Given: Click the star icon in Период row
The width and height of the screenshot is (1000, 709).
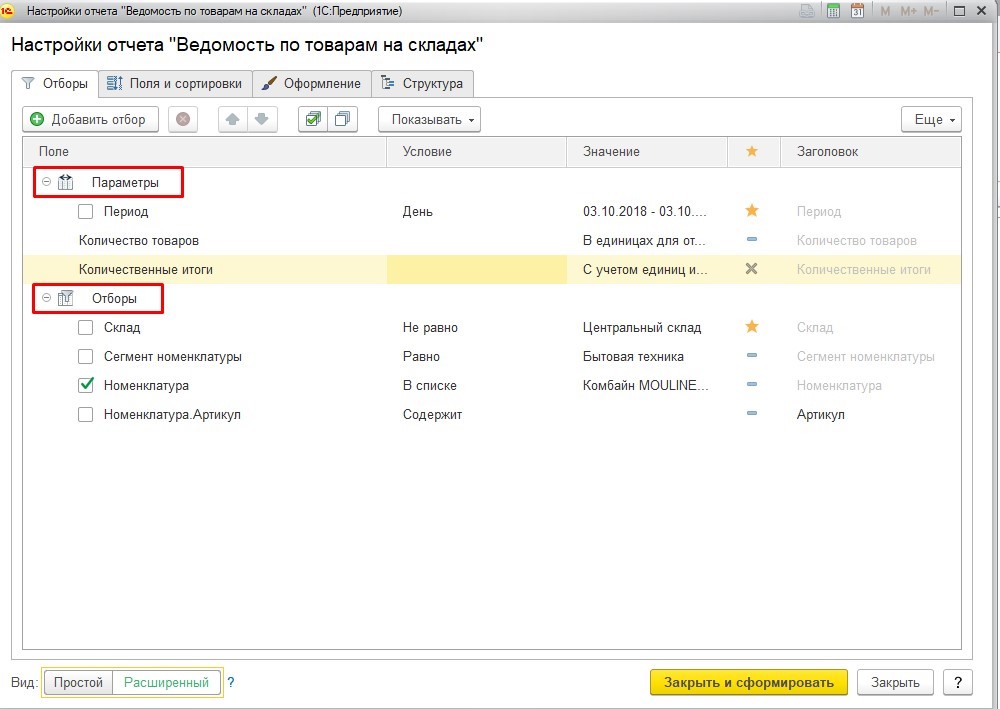Looking at the screenshot, I should (x=752, y=211).
